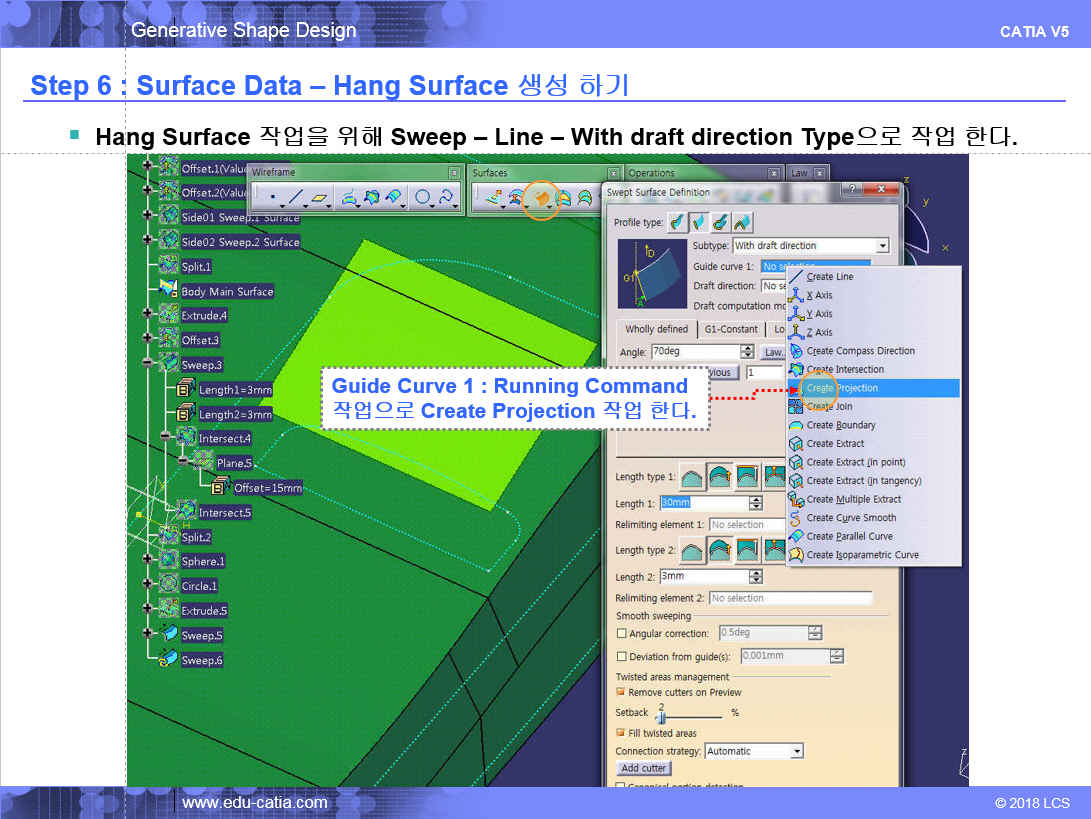This screenshot has width=1091, height=819.
Task: Click the highlighted Sweep icon in Surfaces toolbar
Action: 541,198
